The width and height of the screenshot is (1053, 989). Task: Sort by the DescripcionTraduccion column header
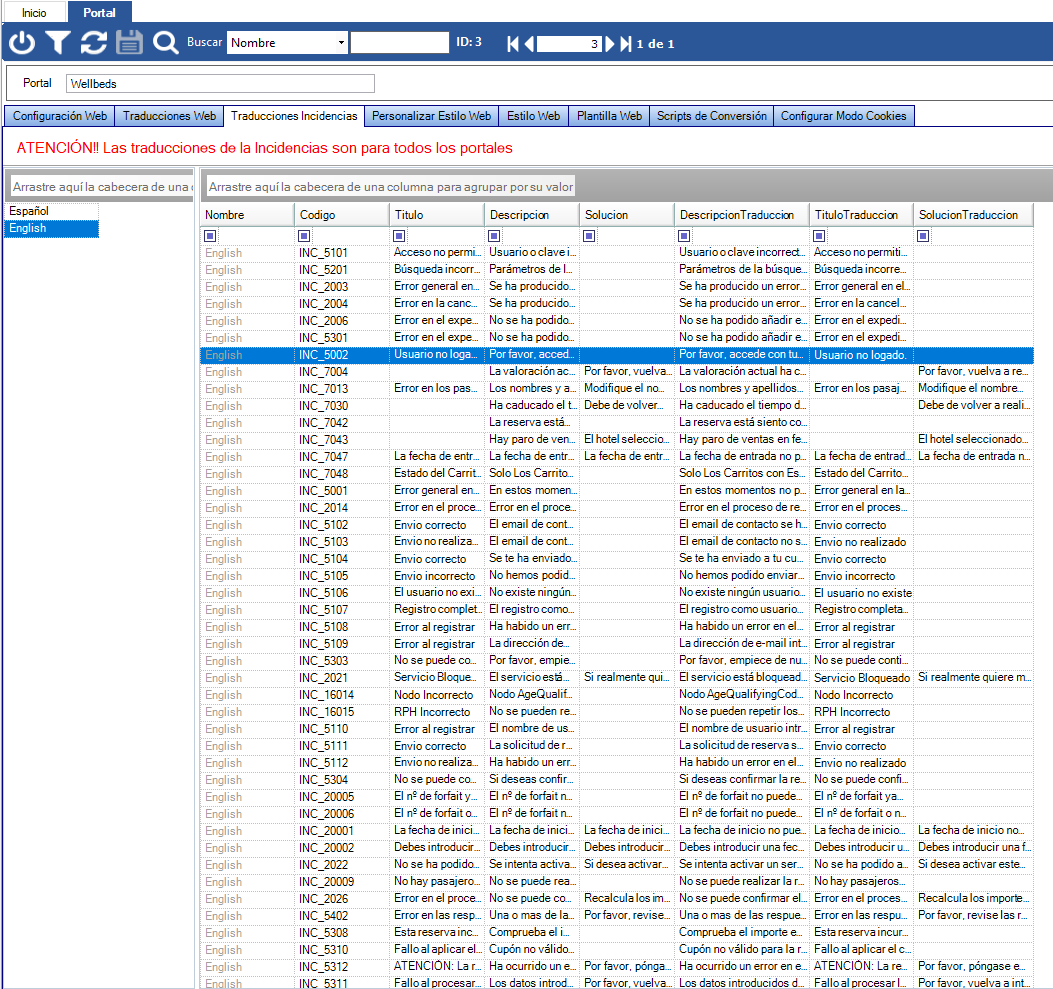tap(741, 215)
